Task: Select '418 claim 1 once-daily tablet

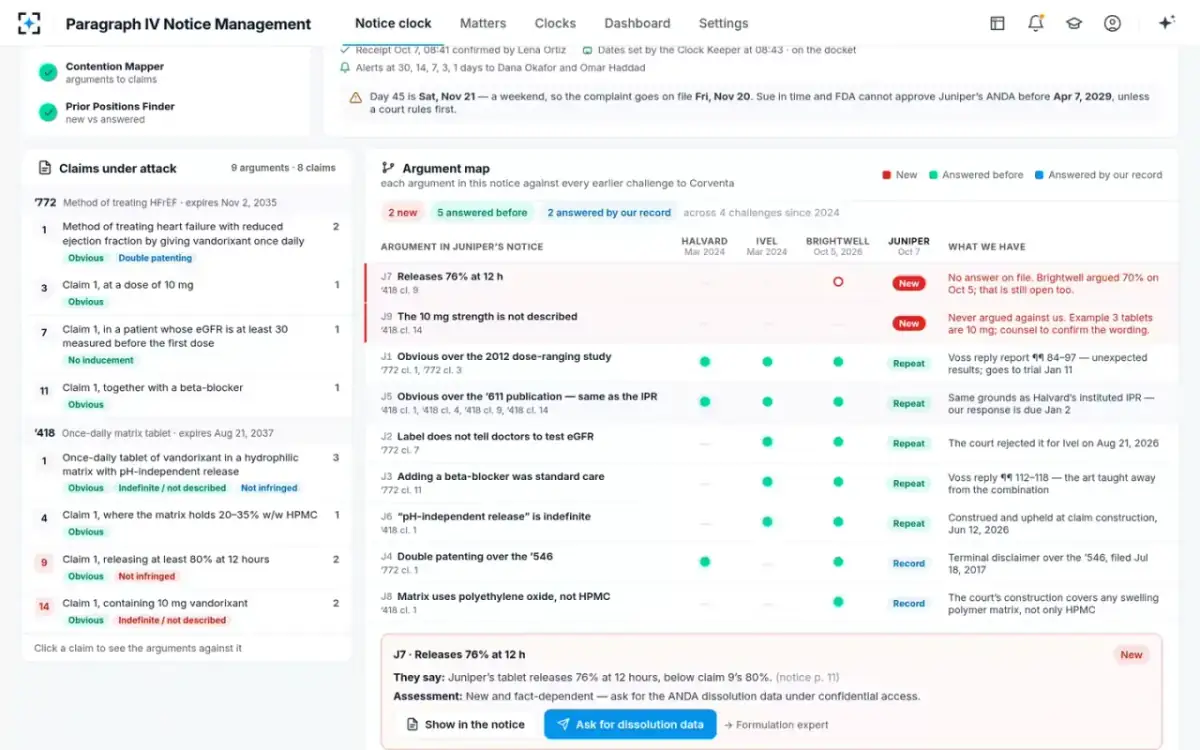Action: pos(187,472)
